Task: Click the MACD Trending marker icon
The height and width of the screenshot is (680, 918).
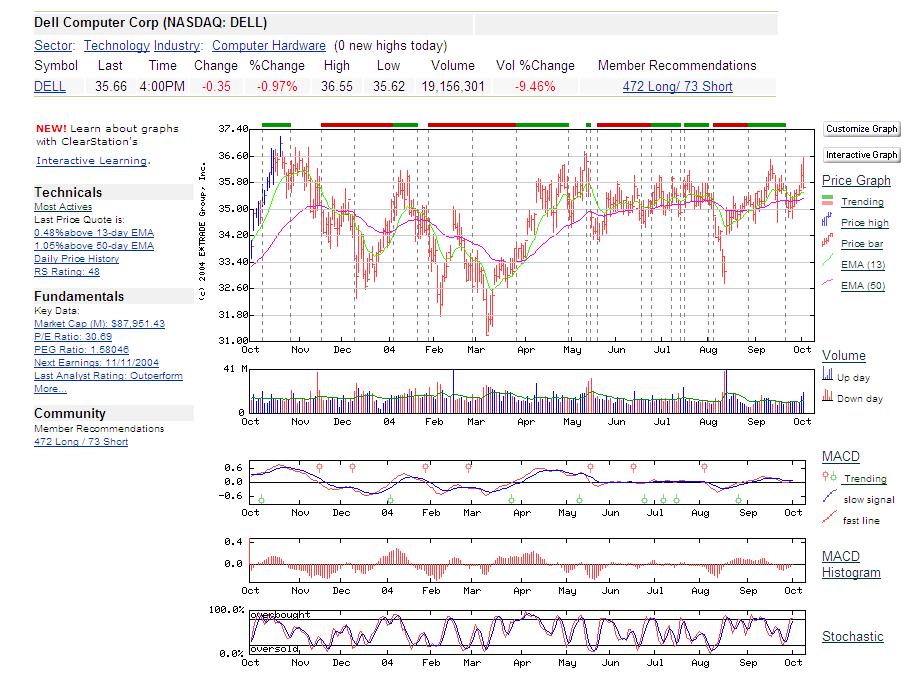Action: point(829,476)
